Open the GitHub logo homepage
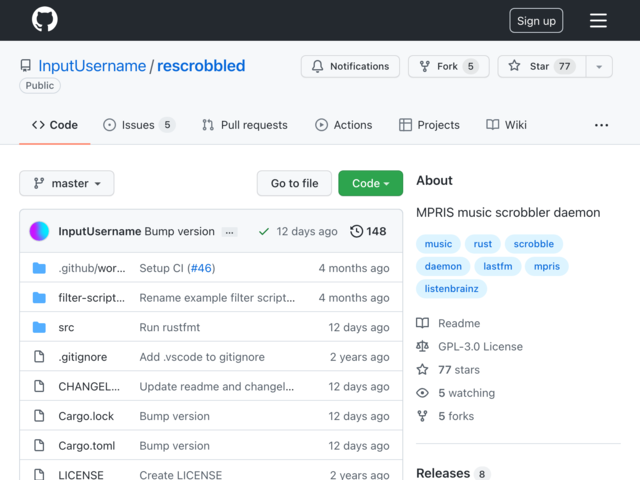Image resolution: width=640 pixels, height=480 pixels. (x=44, y=19)
